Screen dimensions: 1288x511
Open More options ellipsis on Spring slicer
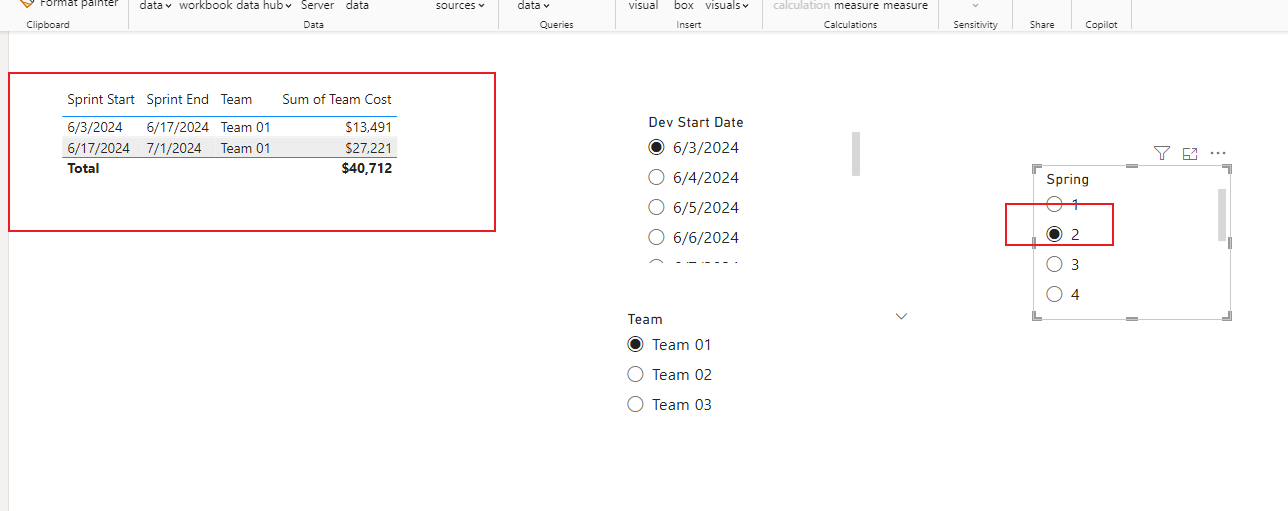click(x=1218, y=153)
